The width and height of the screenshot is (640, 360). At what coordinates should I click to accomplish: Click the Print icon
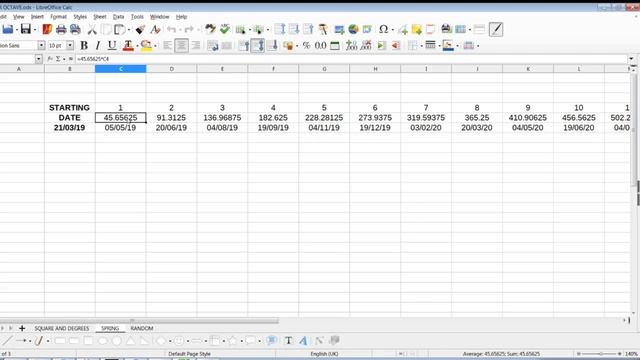tap(61, 29)
